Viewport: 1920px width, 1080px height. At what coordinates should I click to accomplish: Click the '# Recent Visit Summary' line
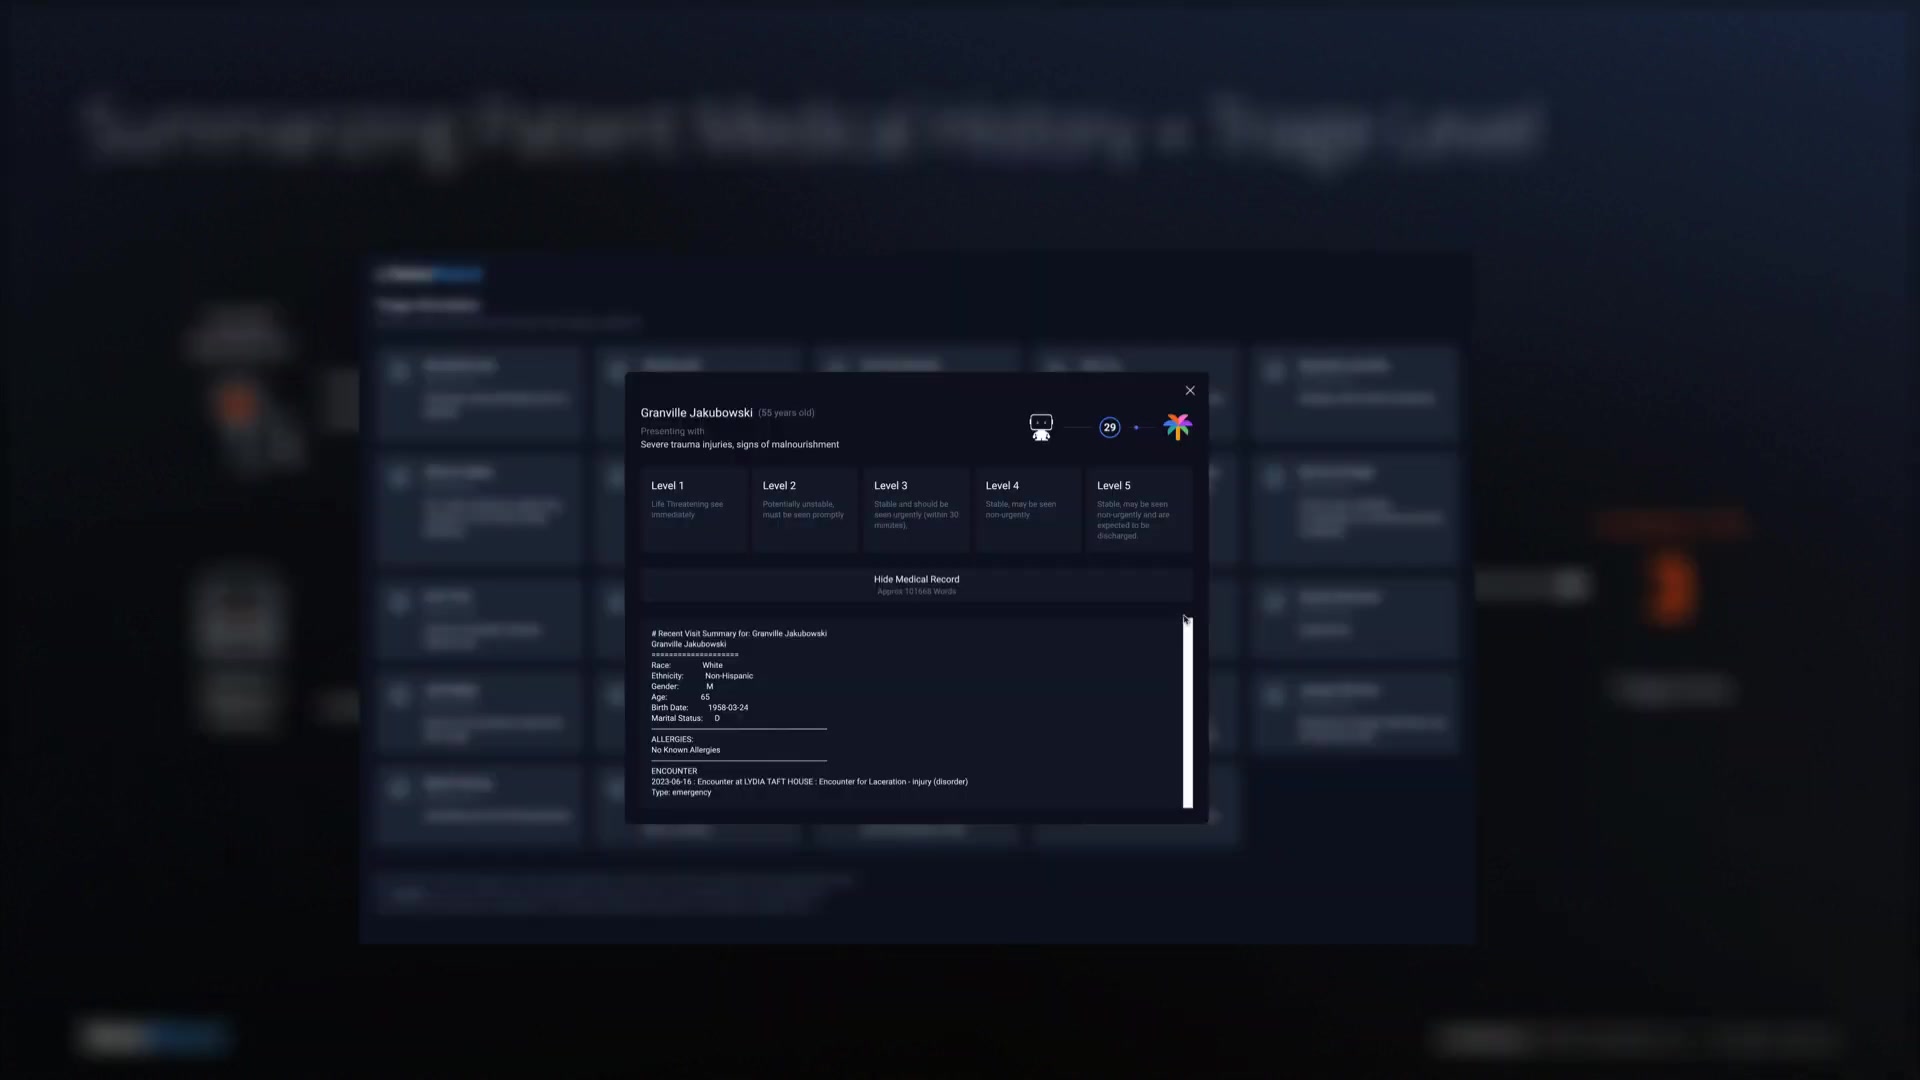pyautogui.click(x=739, y=633)
